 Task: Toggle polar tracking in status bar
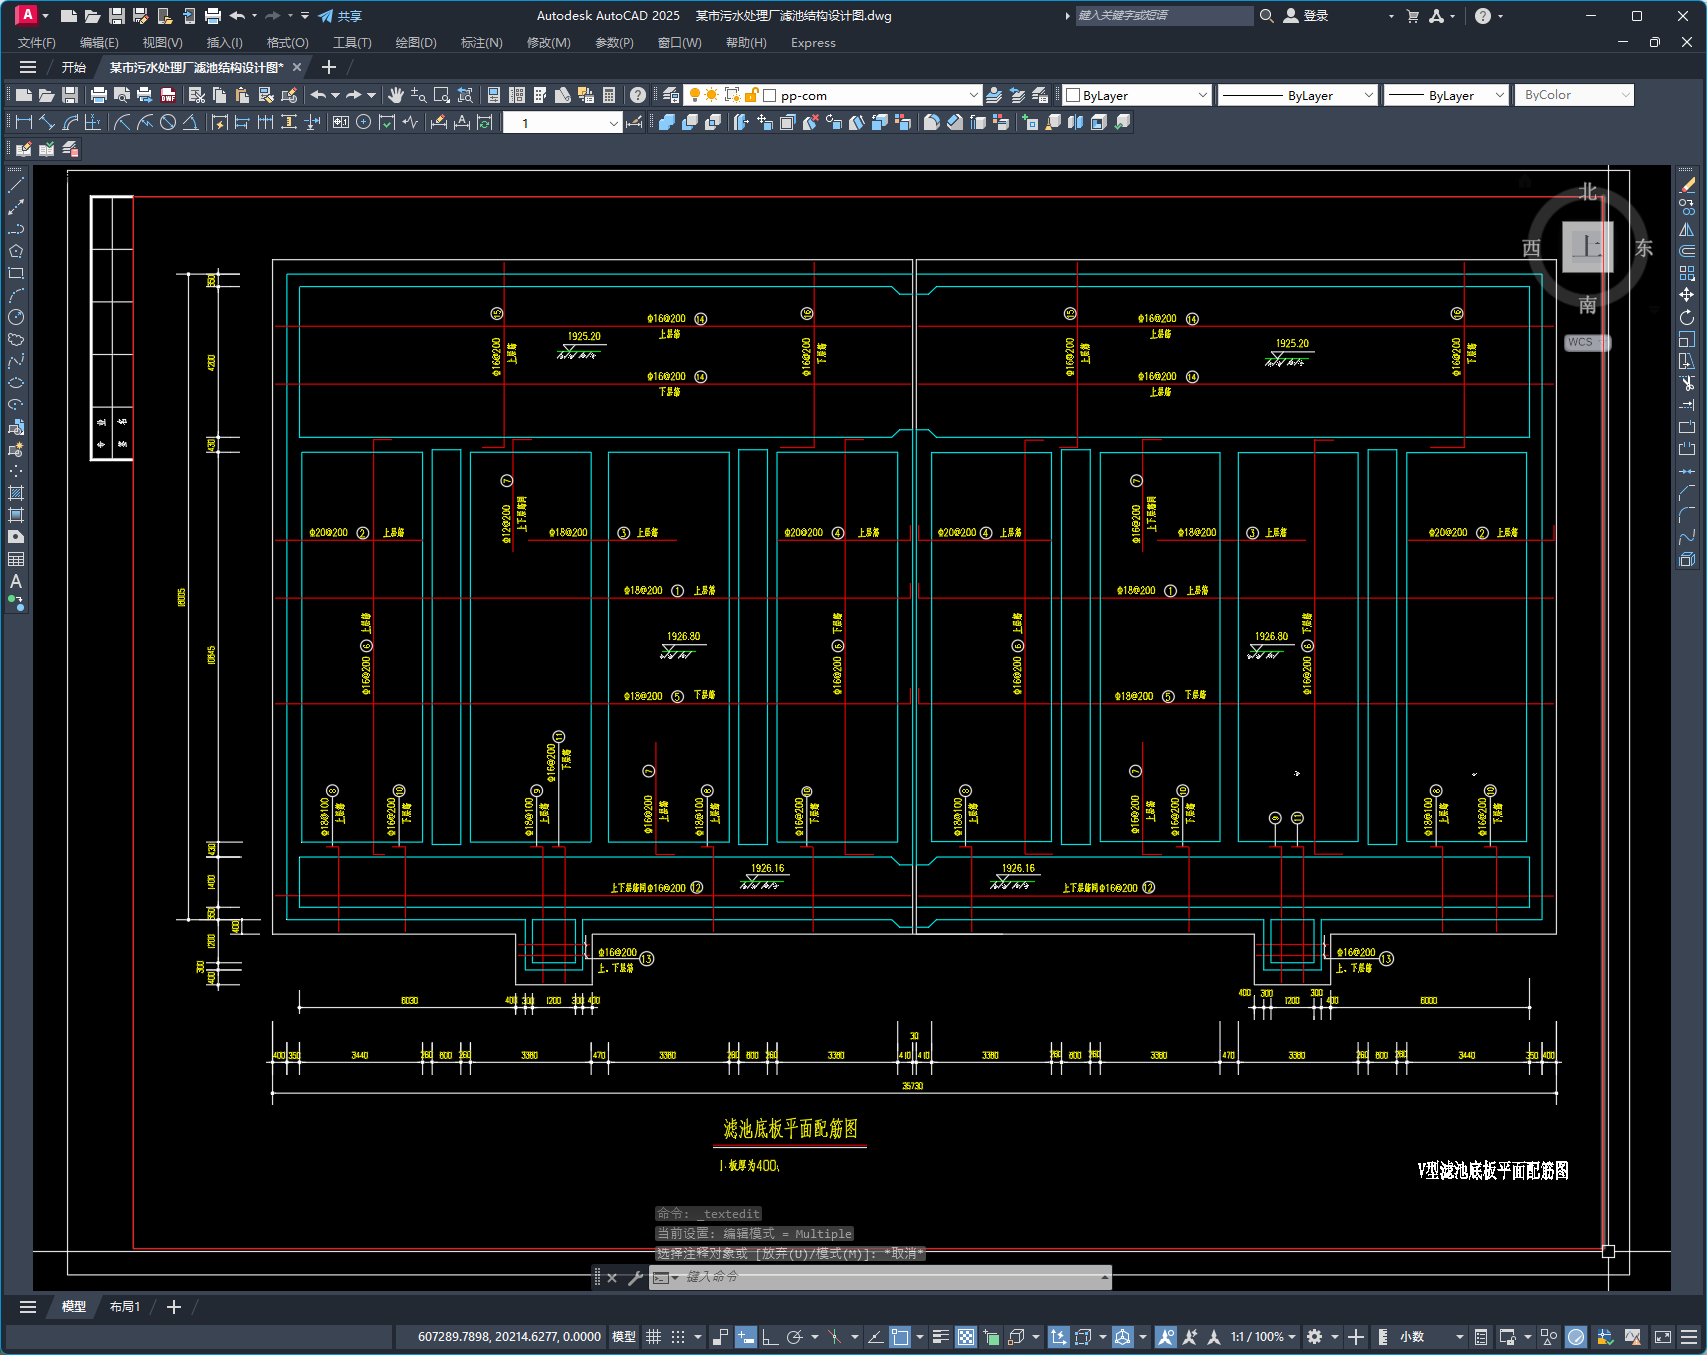(795, 1337)
